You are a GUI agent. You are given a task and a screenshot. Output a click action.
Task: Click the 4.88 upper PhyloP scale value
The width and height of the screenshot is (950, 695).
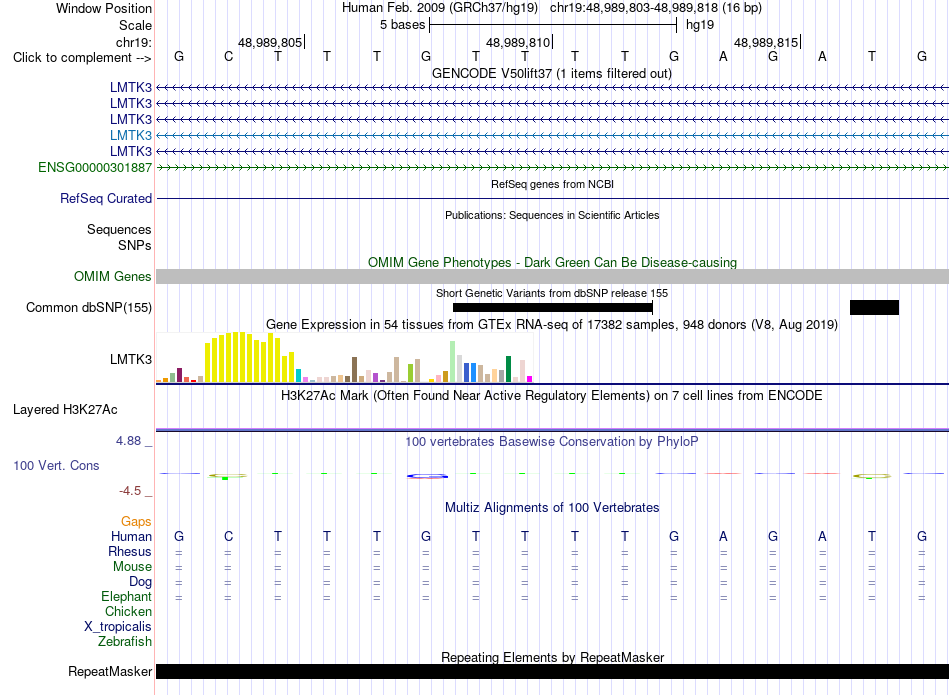[x=128, y=441]
